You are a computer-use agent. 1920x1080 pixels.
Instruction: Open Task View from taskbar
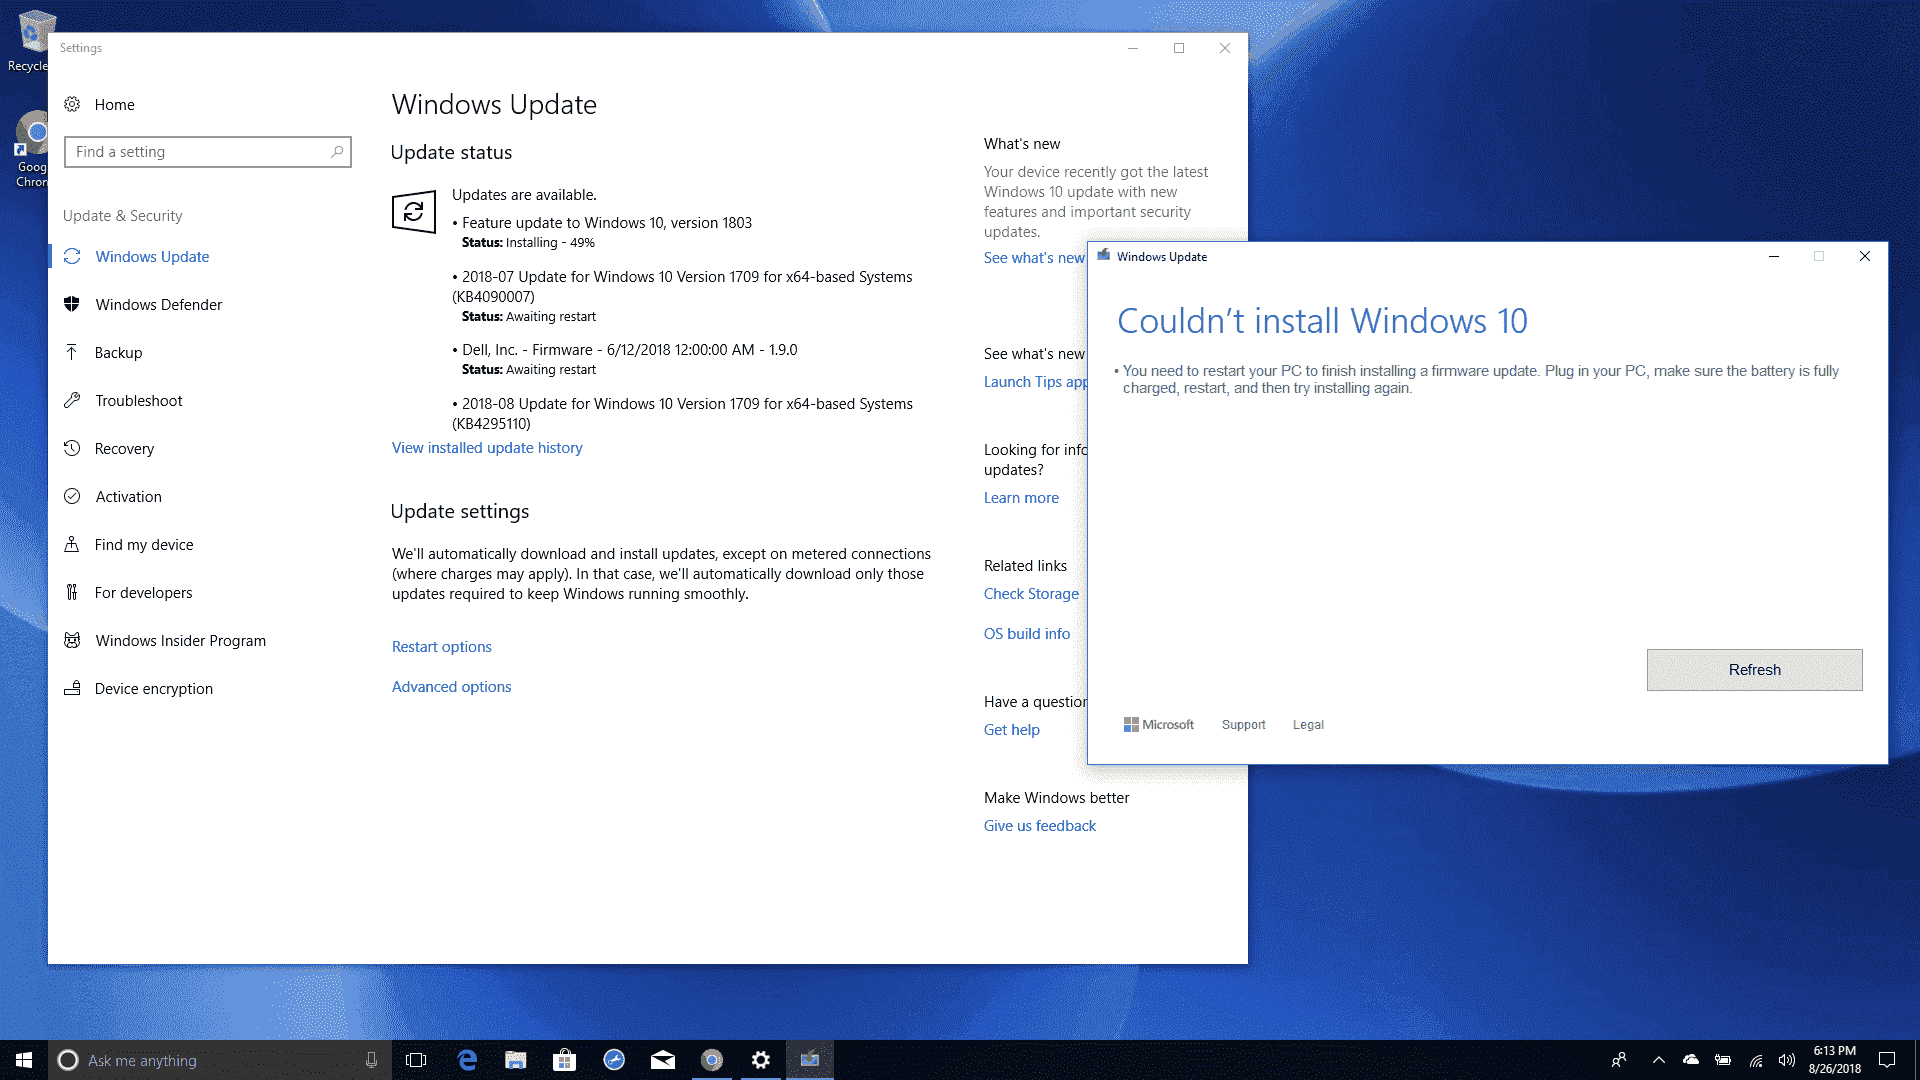coord(416,1060)
